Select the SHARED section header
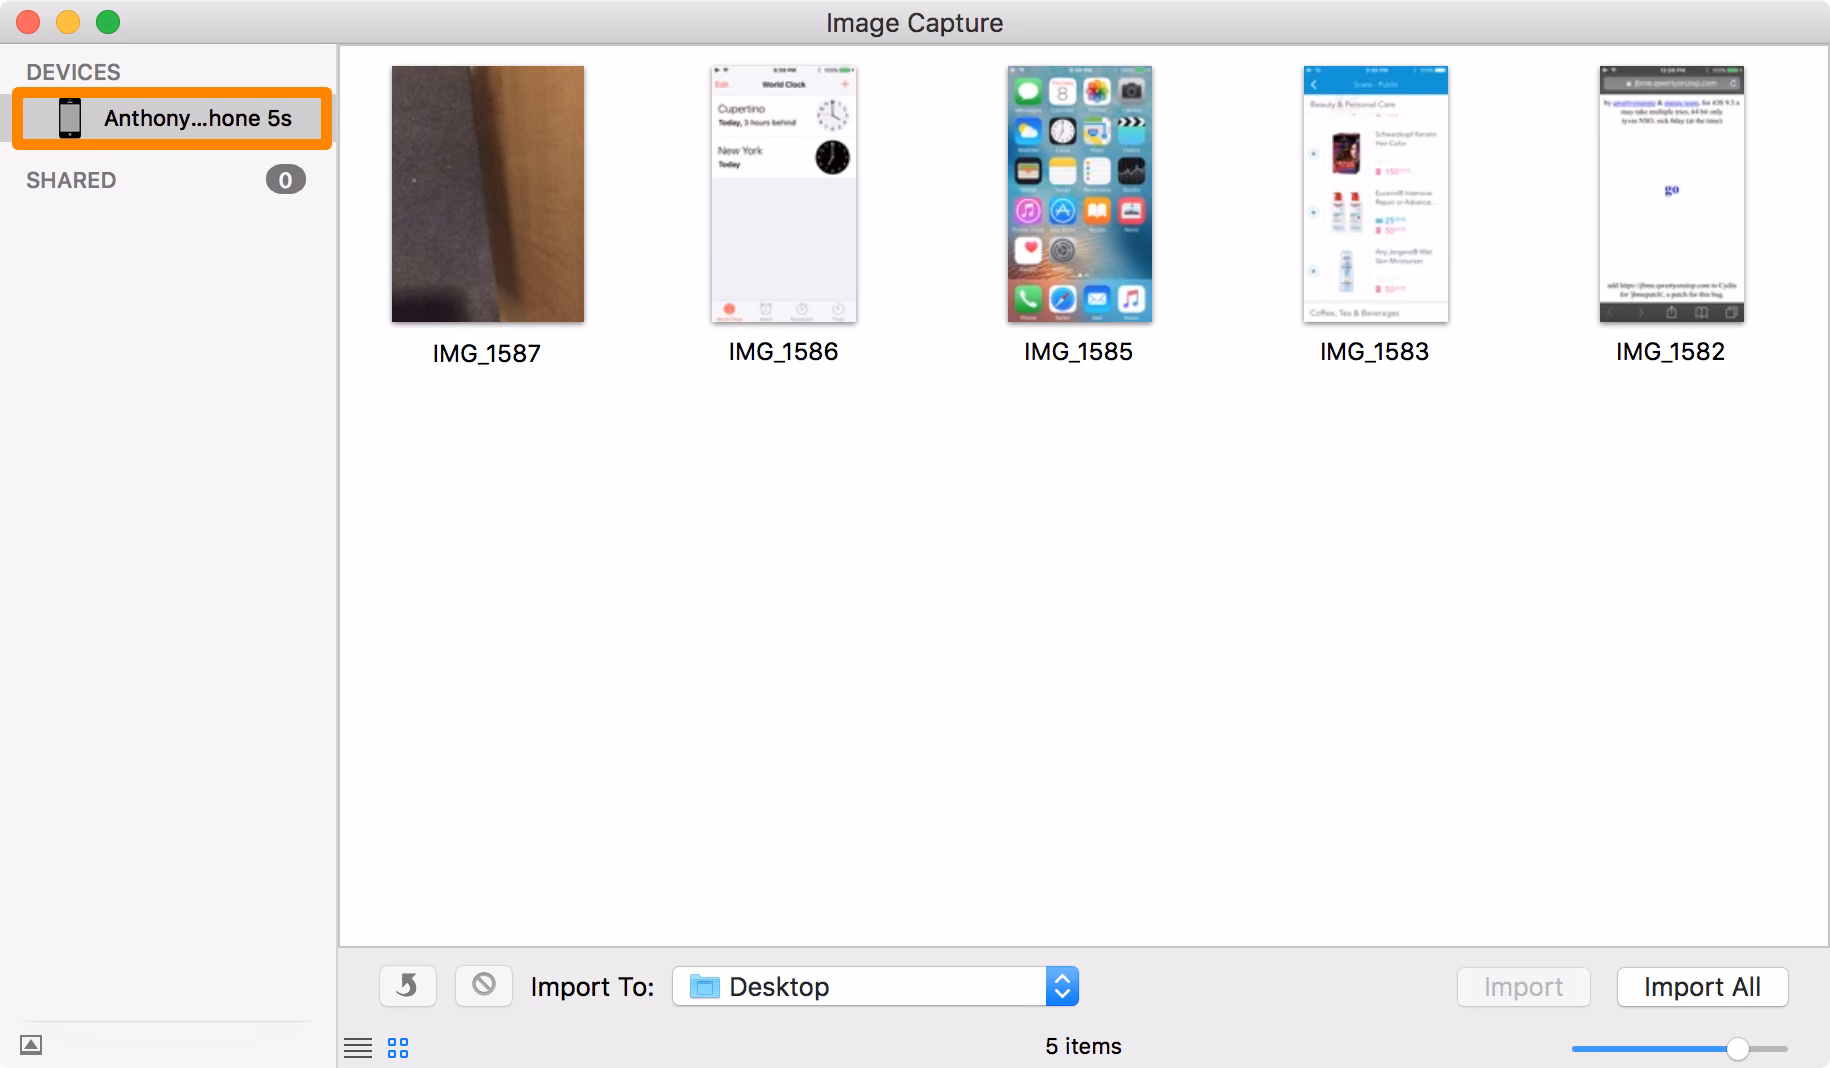1830x1068 pixels. click(x=71, y=180)
